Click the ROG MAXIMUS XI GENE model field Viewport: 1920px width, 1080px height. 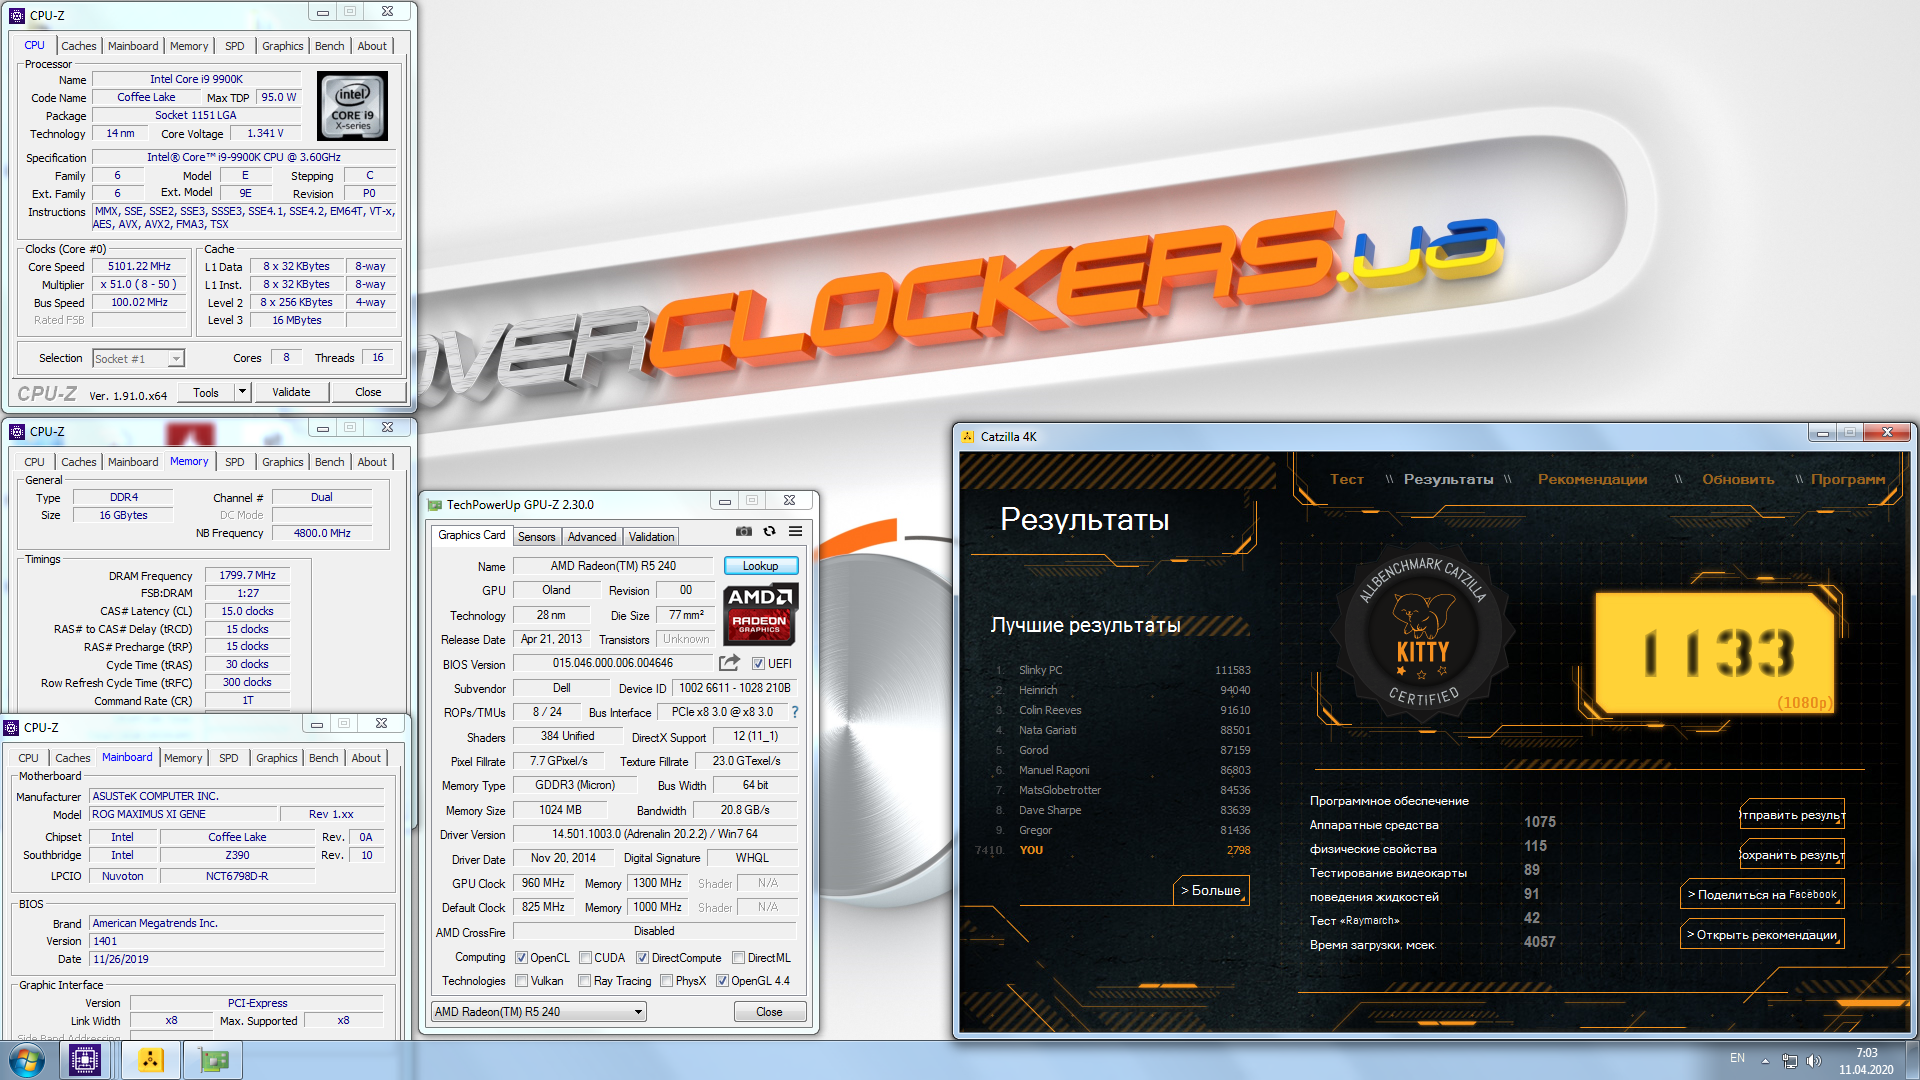pyautogui.click(x=183, y=814)
